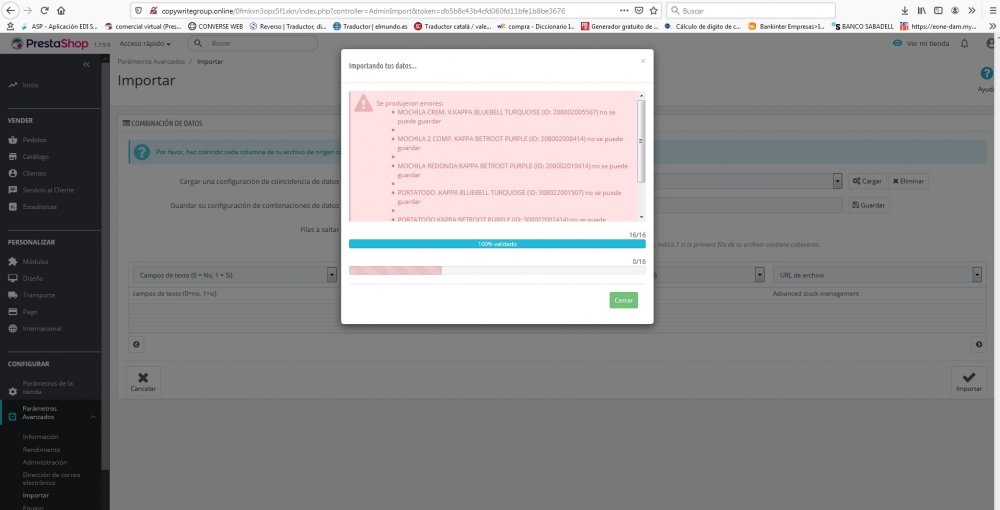
Task: Click the Diseño monitor icon
Action: point(13,278)
